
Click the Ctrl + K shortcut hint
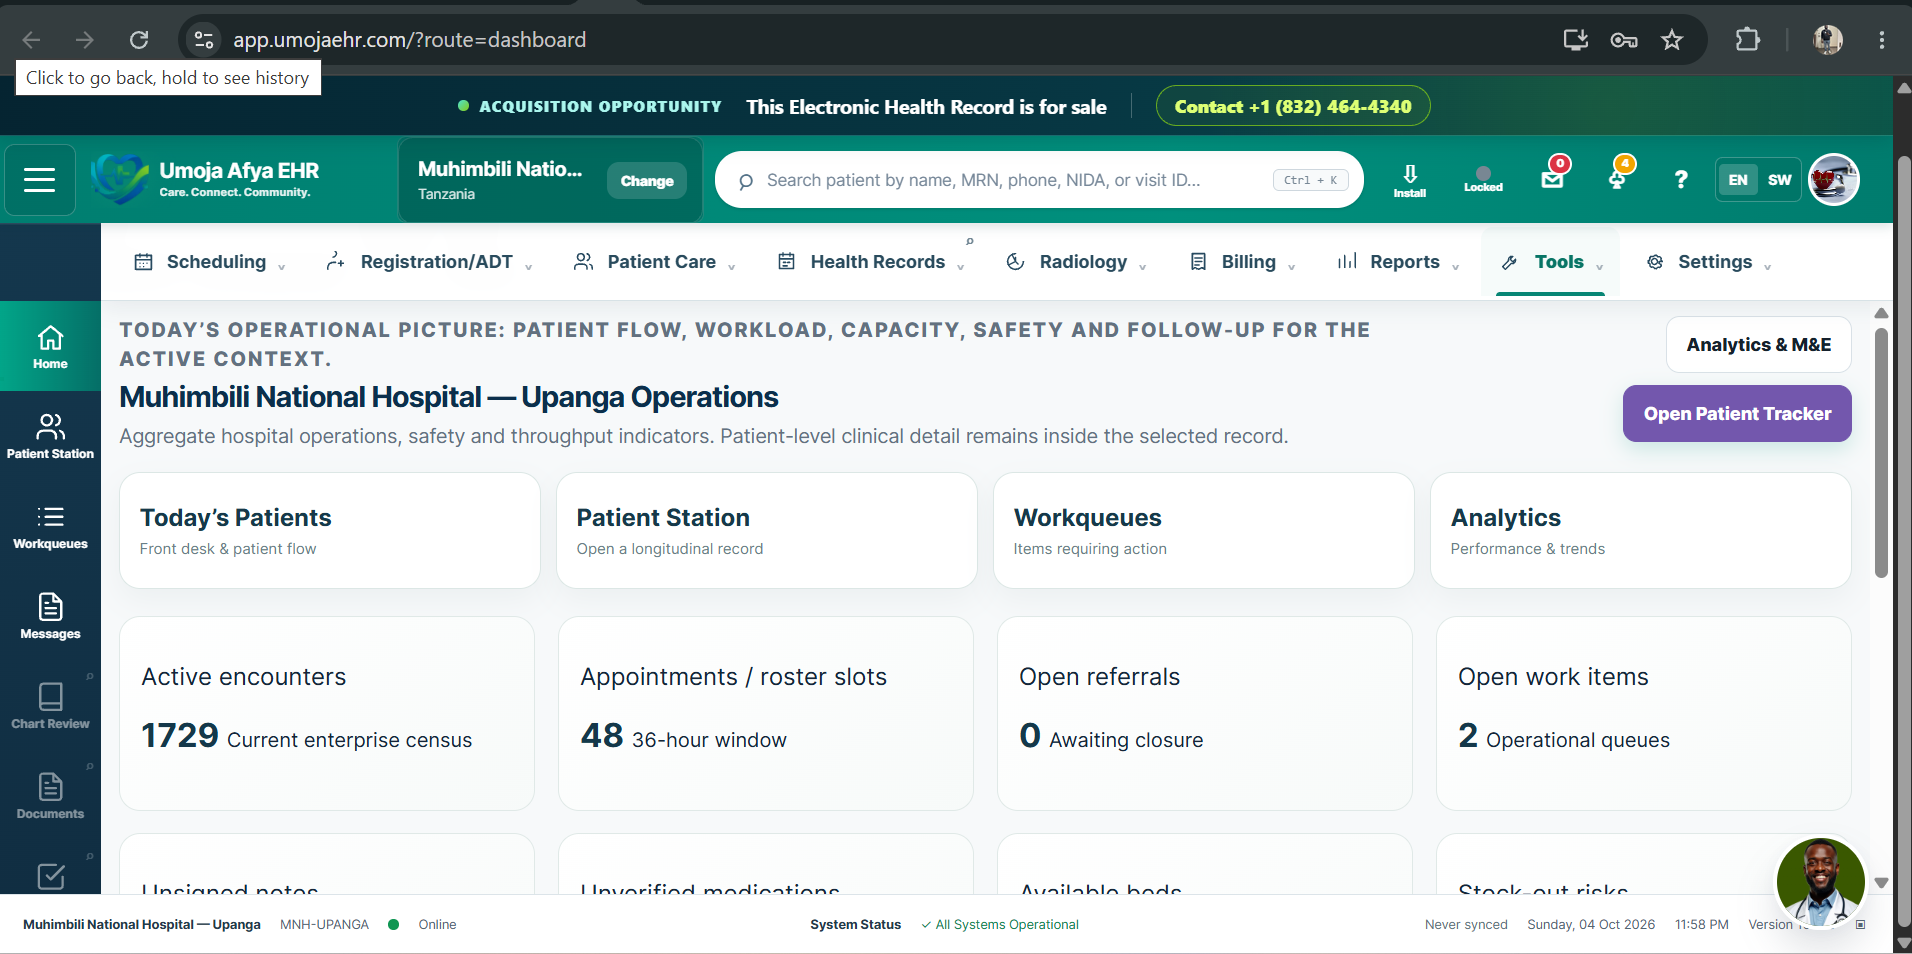[1310, 180]
